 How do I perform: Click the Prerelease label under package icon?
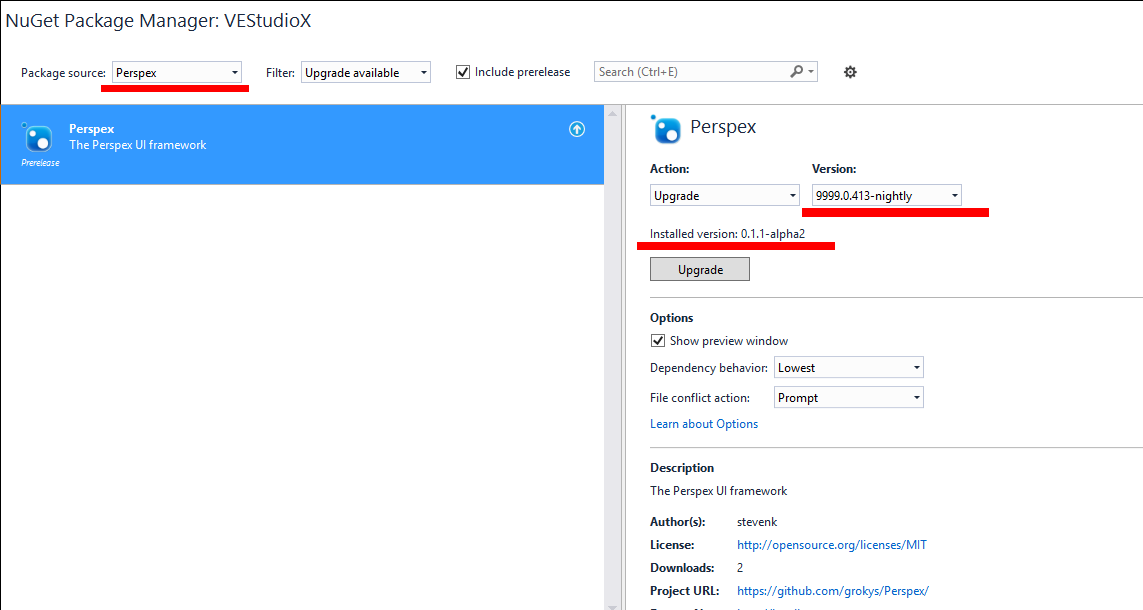(40, 163)
